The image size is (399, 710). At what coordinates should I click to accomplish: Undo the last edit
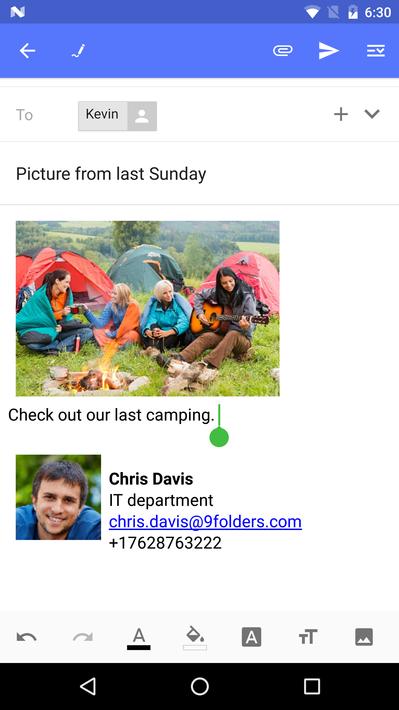pyautogui.click(x=26, y=637)
